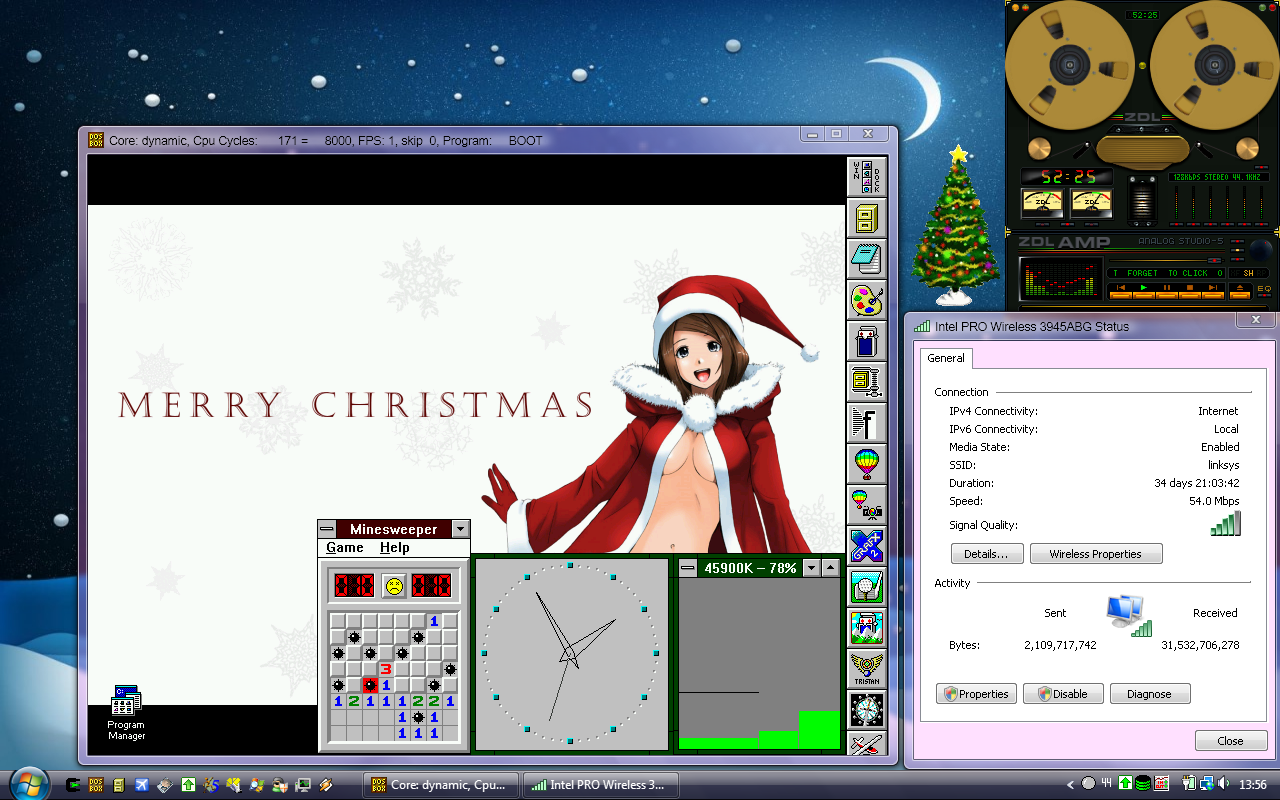Open the Minesweeper Help menu
Viewport: 1280px width, 800px height.
395,548
